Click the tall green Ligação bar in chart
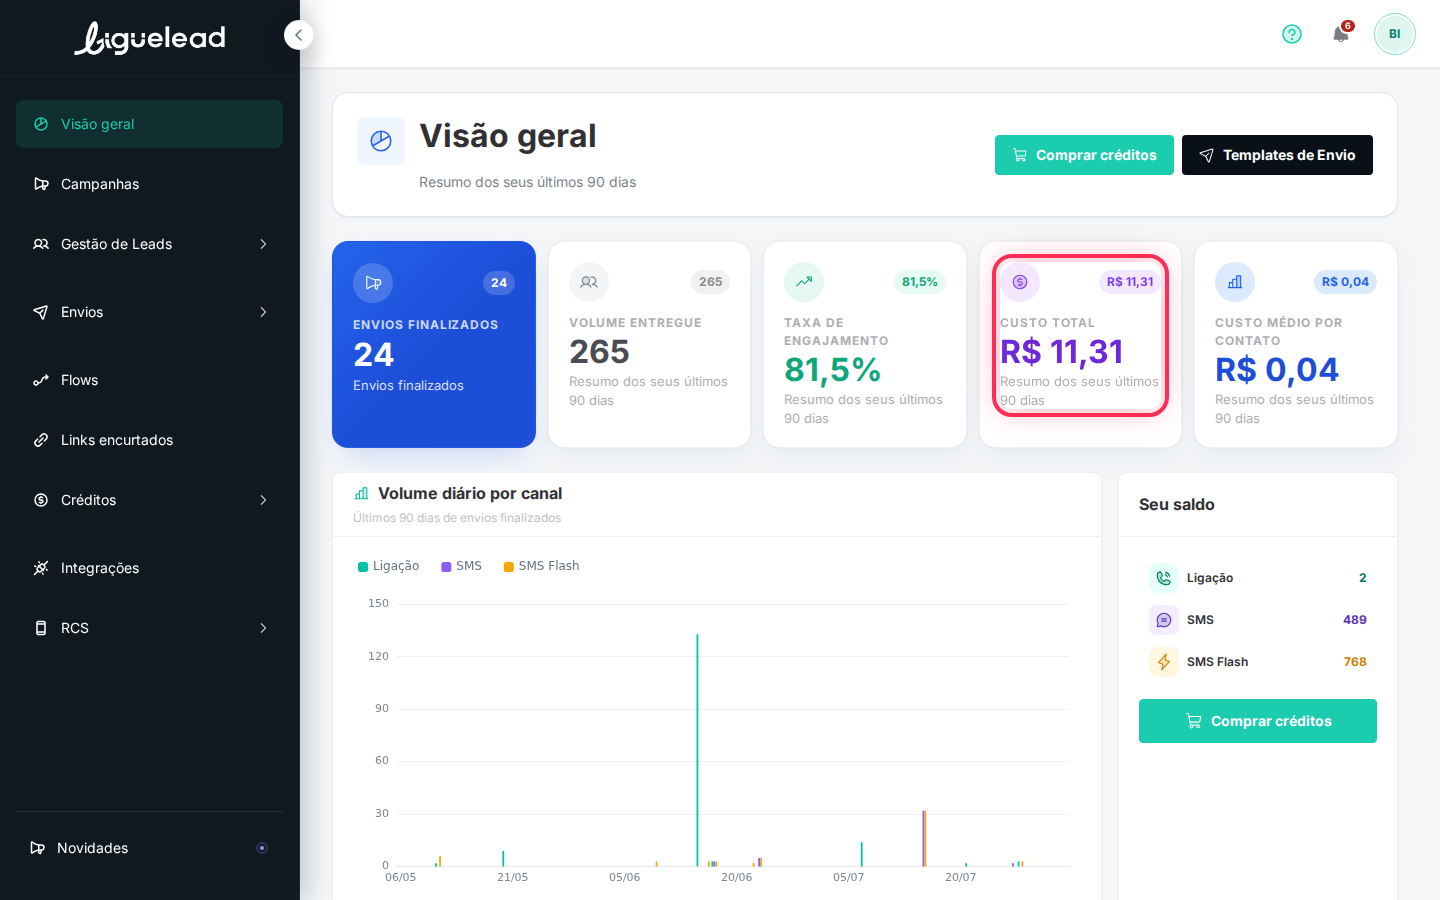 click(x=697, y=750)
